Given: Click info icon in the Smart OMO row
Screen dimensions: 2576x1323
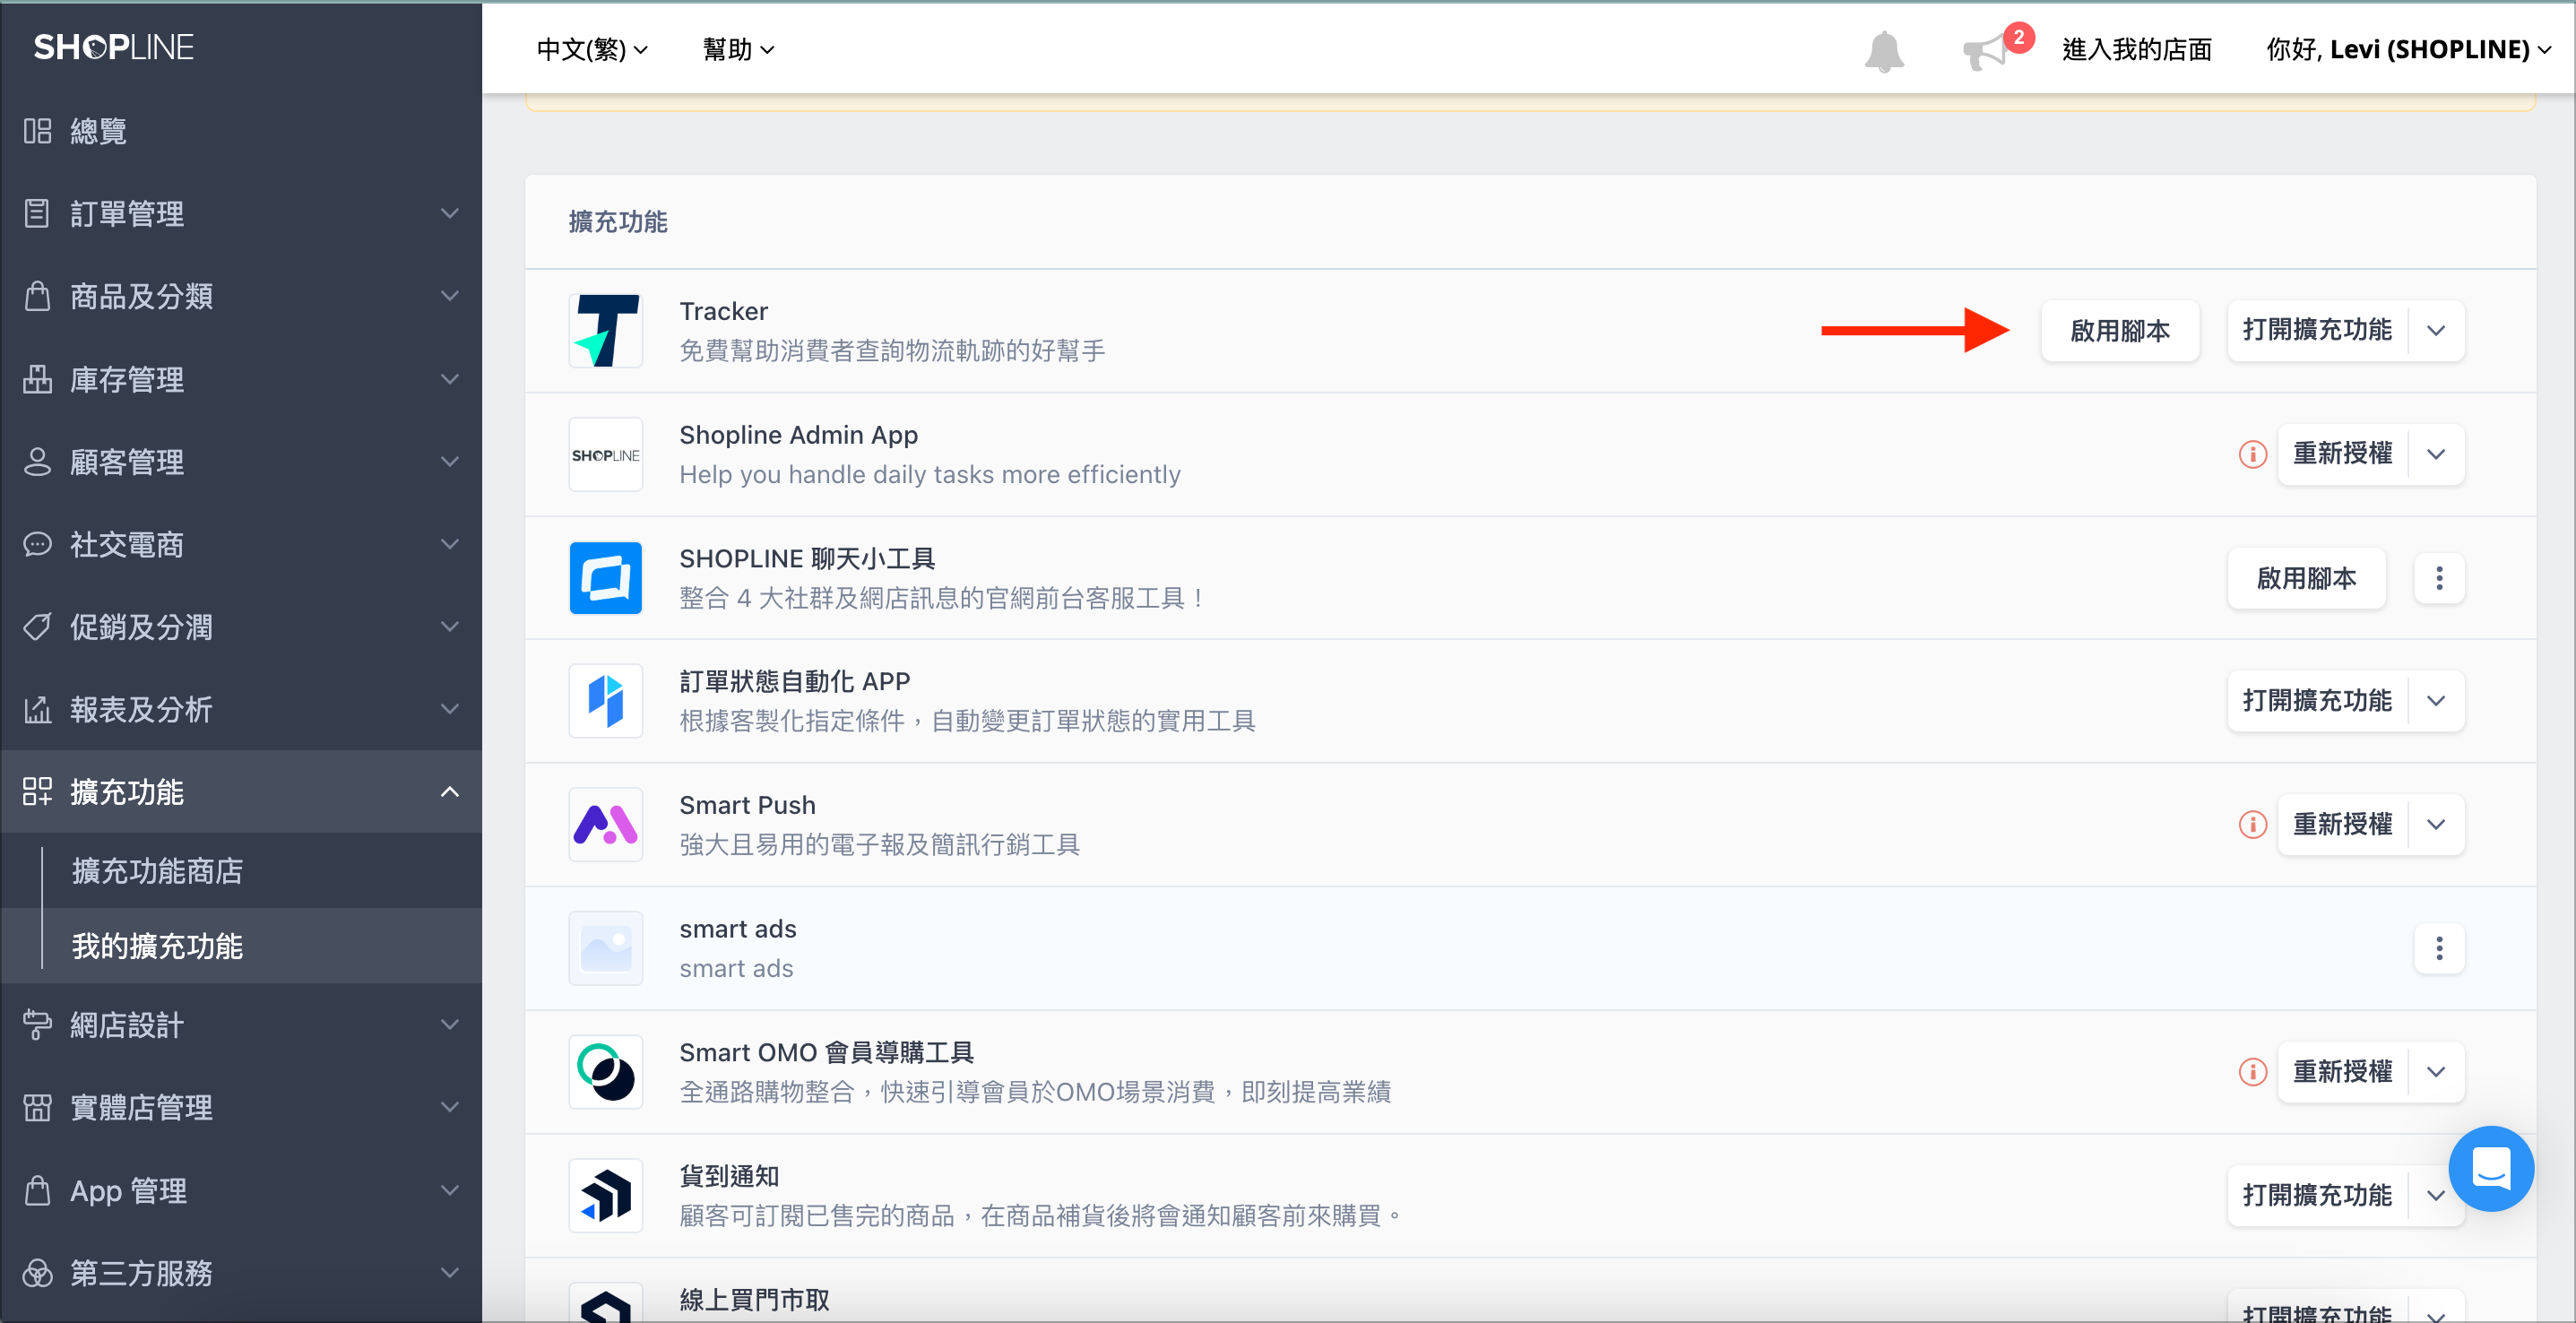Looking at the screenshot, I should pos(2252,1072).
